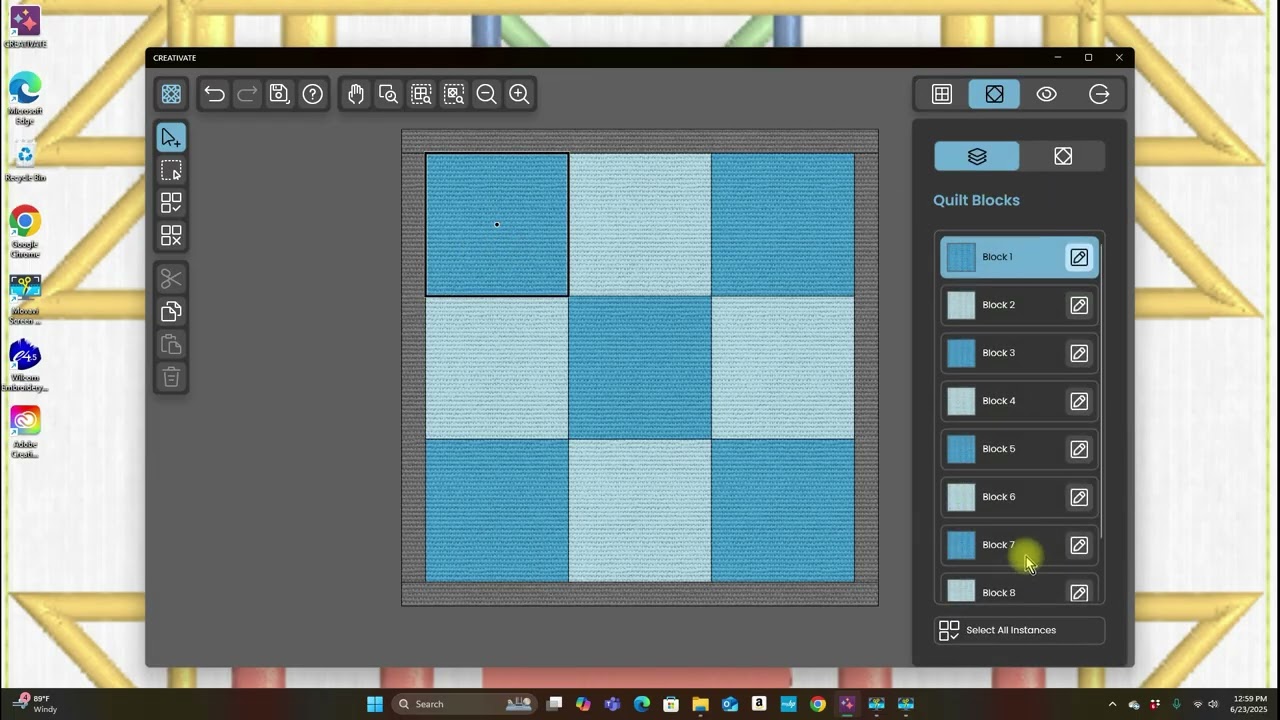Viewport: 1280px width, 720px height.
Task: Edit Block 4 with pencil icon
Action: pos(1079,401)
